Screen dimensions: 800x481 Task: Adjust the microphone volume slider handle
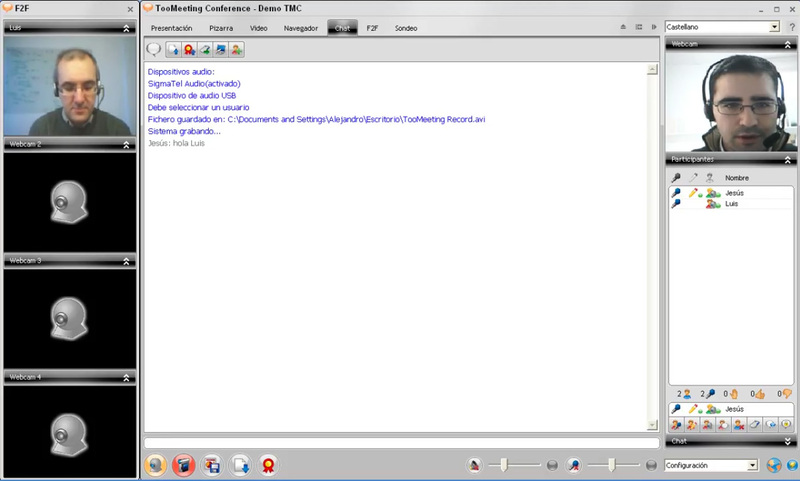coord(612,465)
